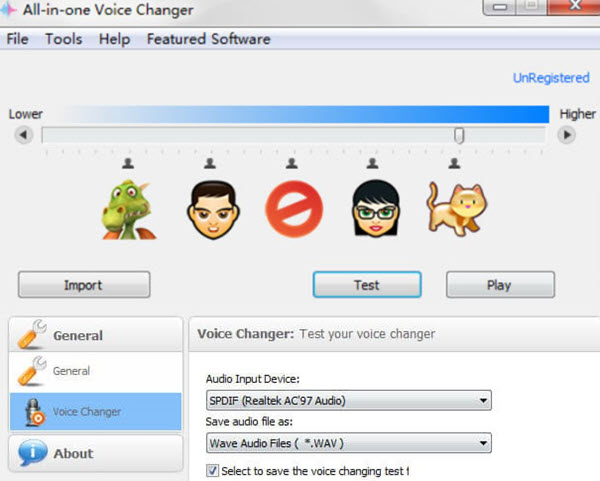Viewport: 600px width, 481px height.
Task: Click the person marker above the female face
Action: point(372,163)
